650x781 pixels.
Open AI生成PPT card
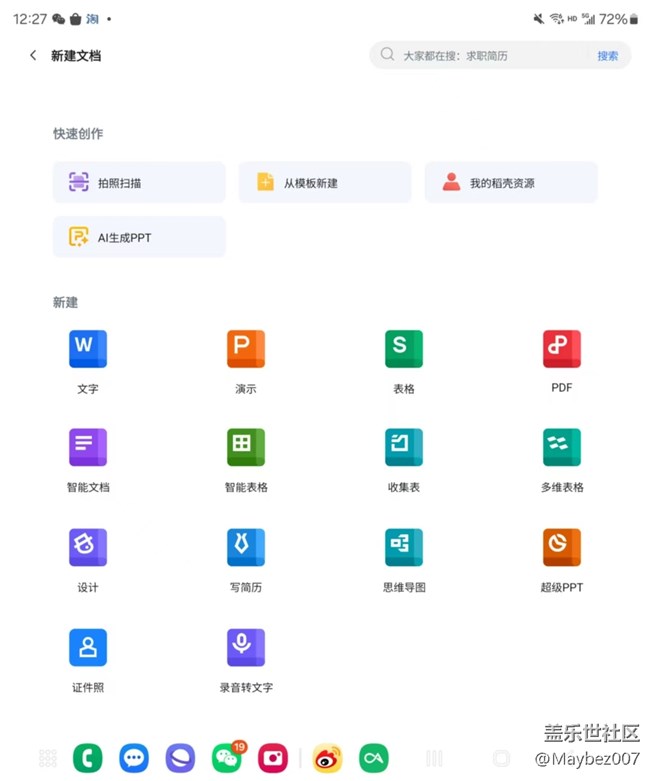point(139,237)
